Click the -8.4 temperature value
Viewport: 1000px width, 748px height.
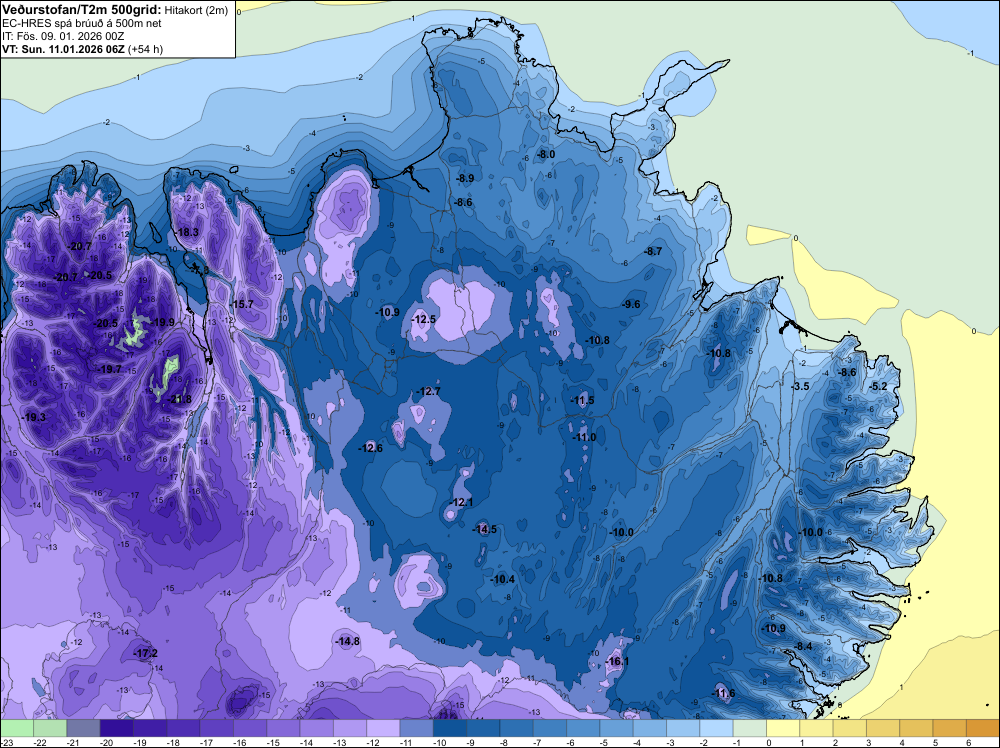803,646
